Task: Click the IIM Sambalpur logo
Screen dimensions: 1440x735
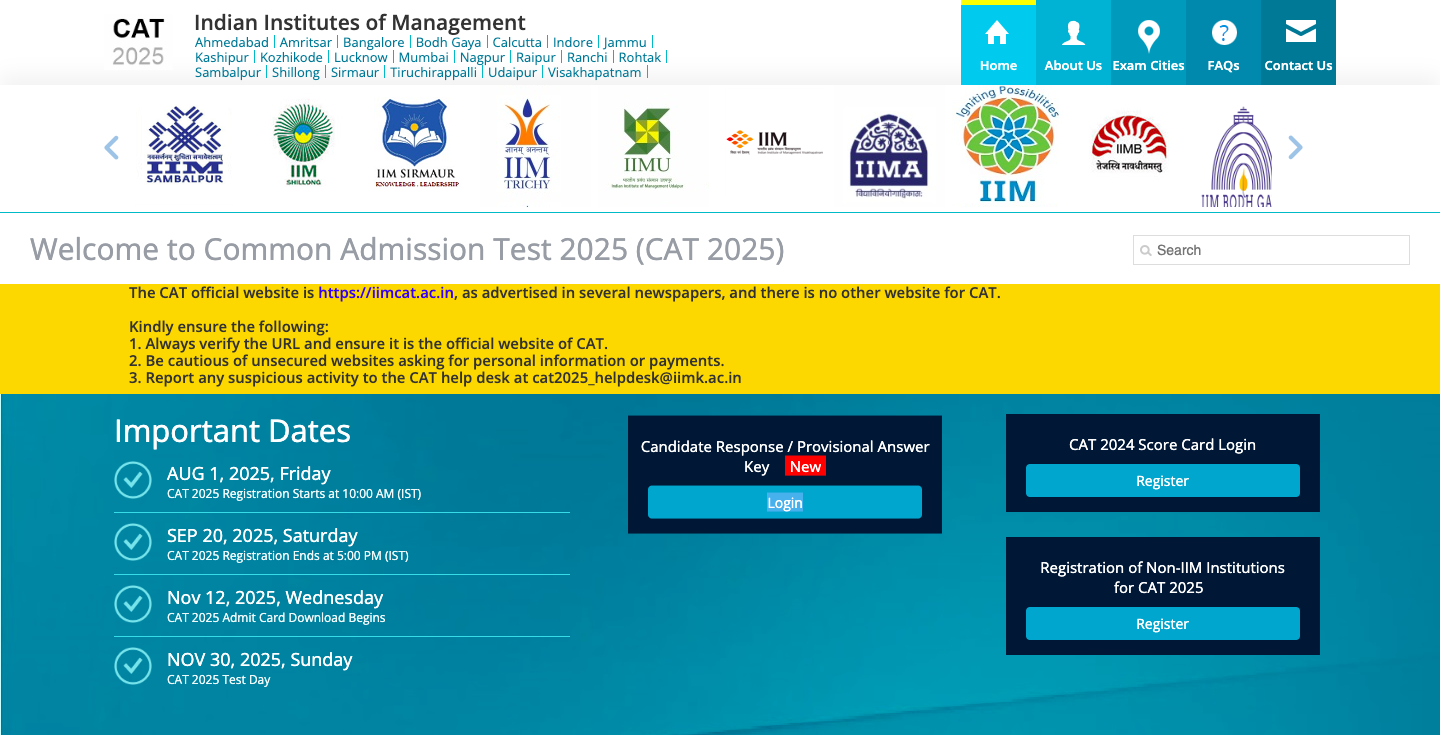Action: tap(185, 146)
